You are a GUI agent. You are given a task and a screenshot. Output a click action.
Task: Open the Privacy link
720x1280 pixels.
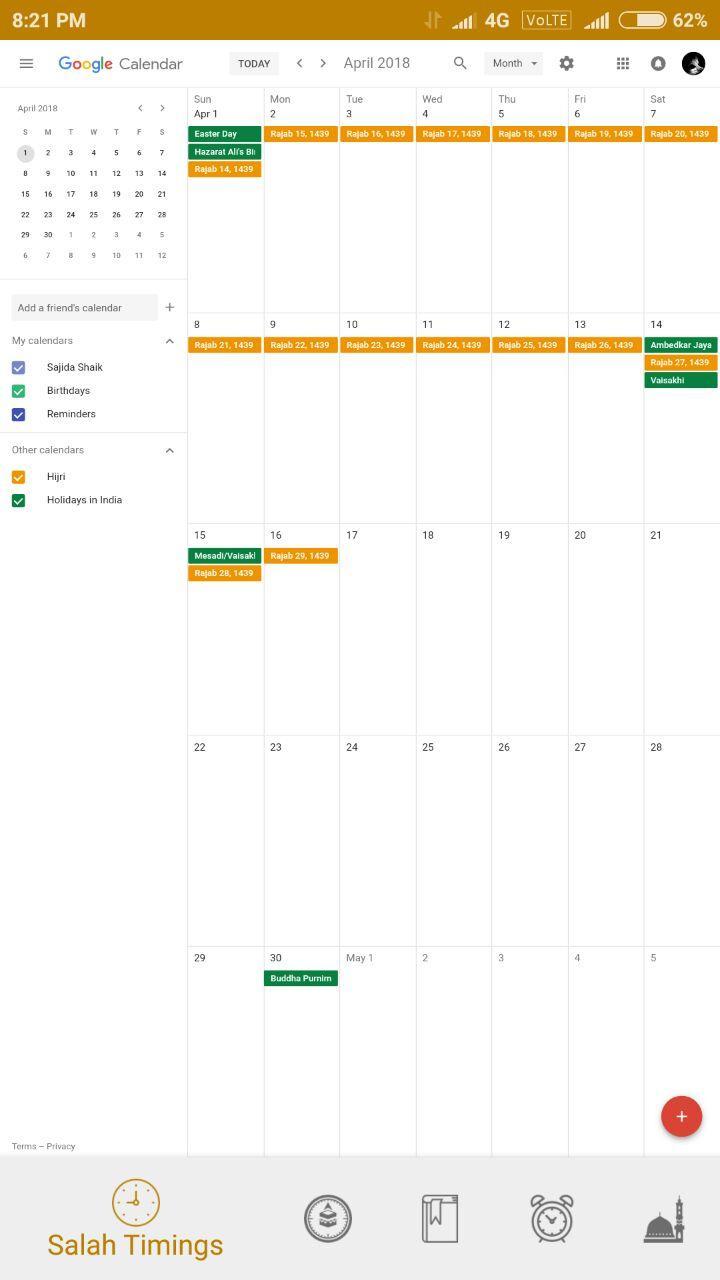[61, 1146]
